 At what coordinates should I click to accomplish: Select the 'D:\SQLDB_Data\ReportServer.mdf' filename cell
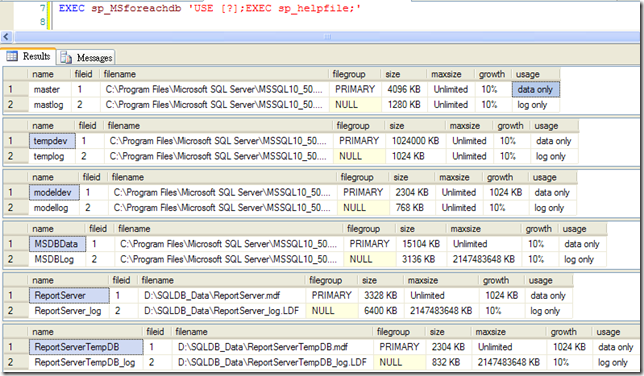click(x=222, y=295)
